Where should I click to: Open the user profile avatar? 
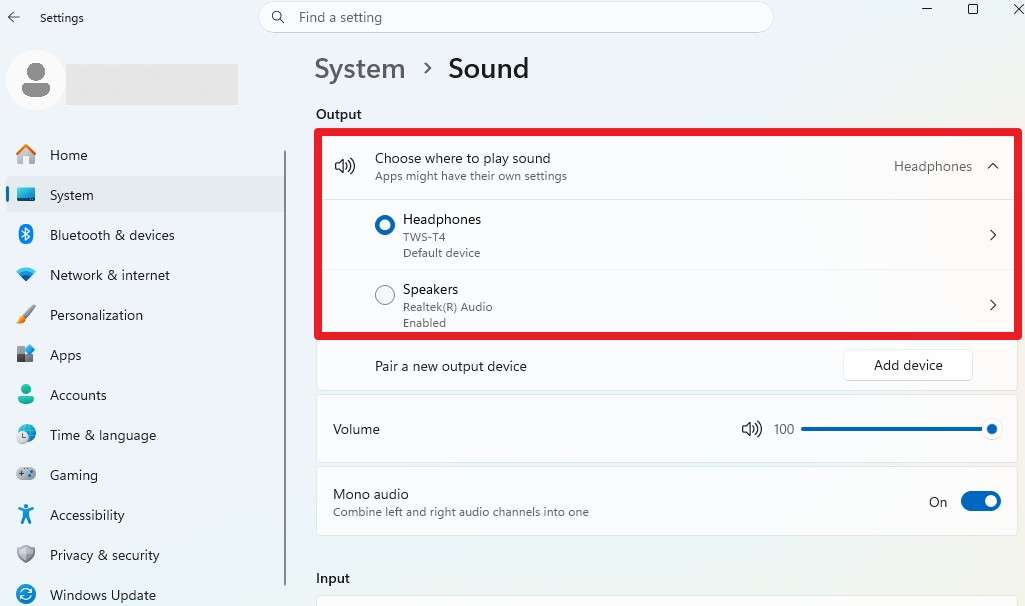click(36, 80)
